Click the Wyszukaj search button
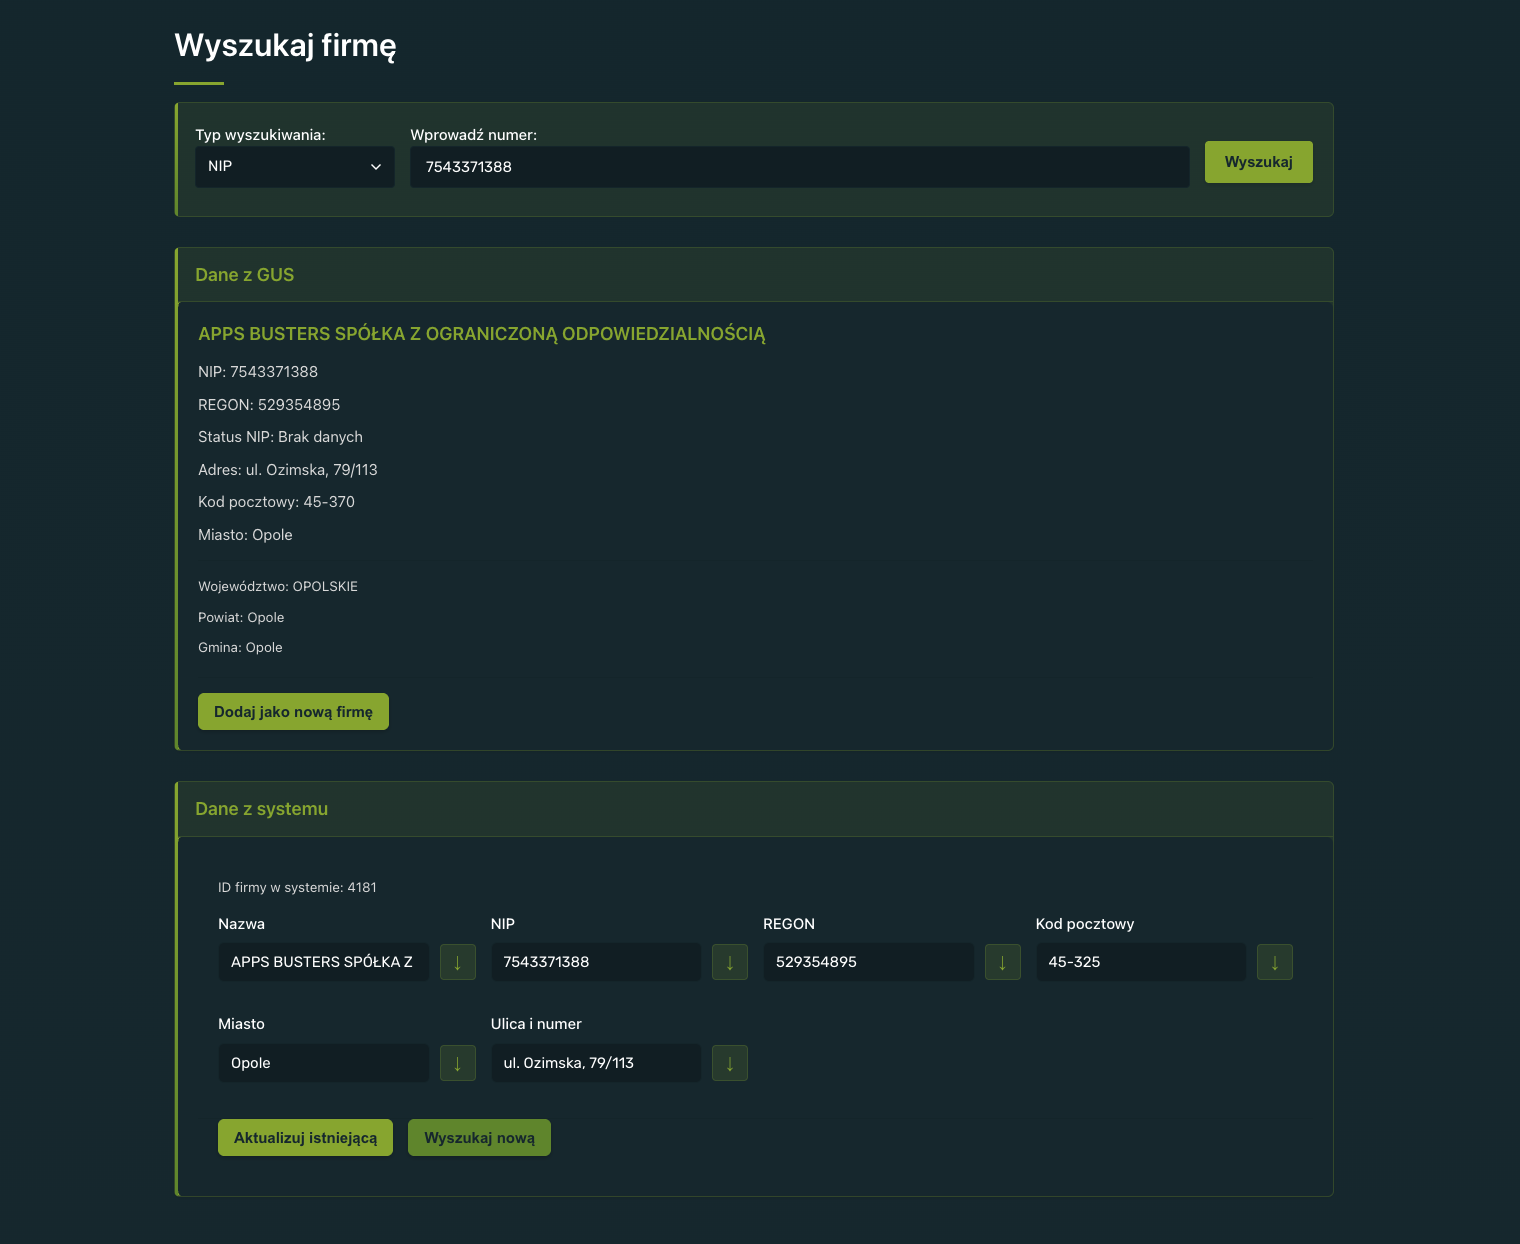Viewport: 1520px width, 1244px height. tap(1258, 162)
